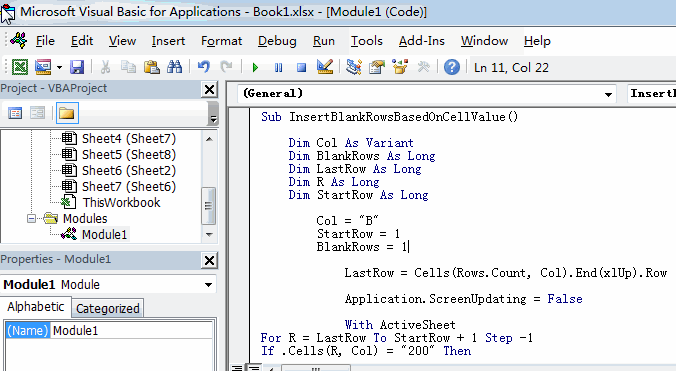
Task: Click 'Application.ScreenUpdating = False' code line
Action: pos(463,299)
